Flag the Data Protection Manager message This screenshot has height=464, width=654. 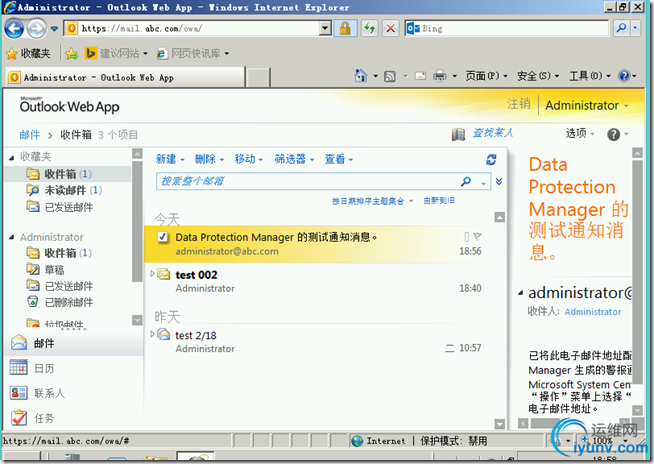click(478, 237)
